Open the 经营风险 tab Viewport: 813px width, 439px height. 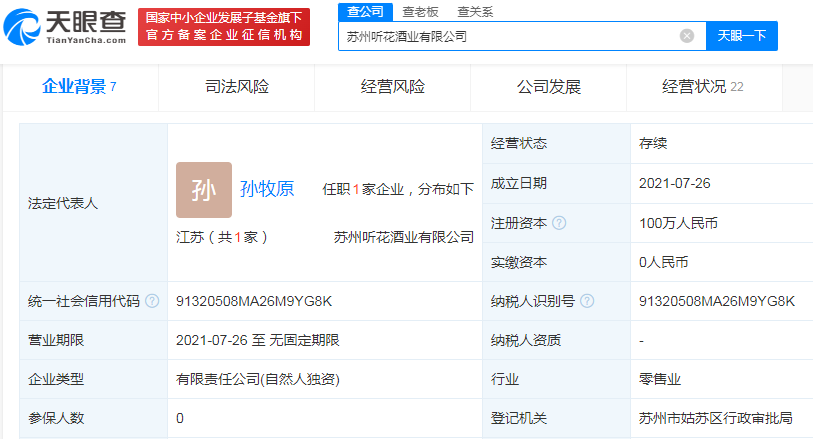(393, 86)
